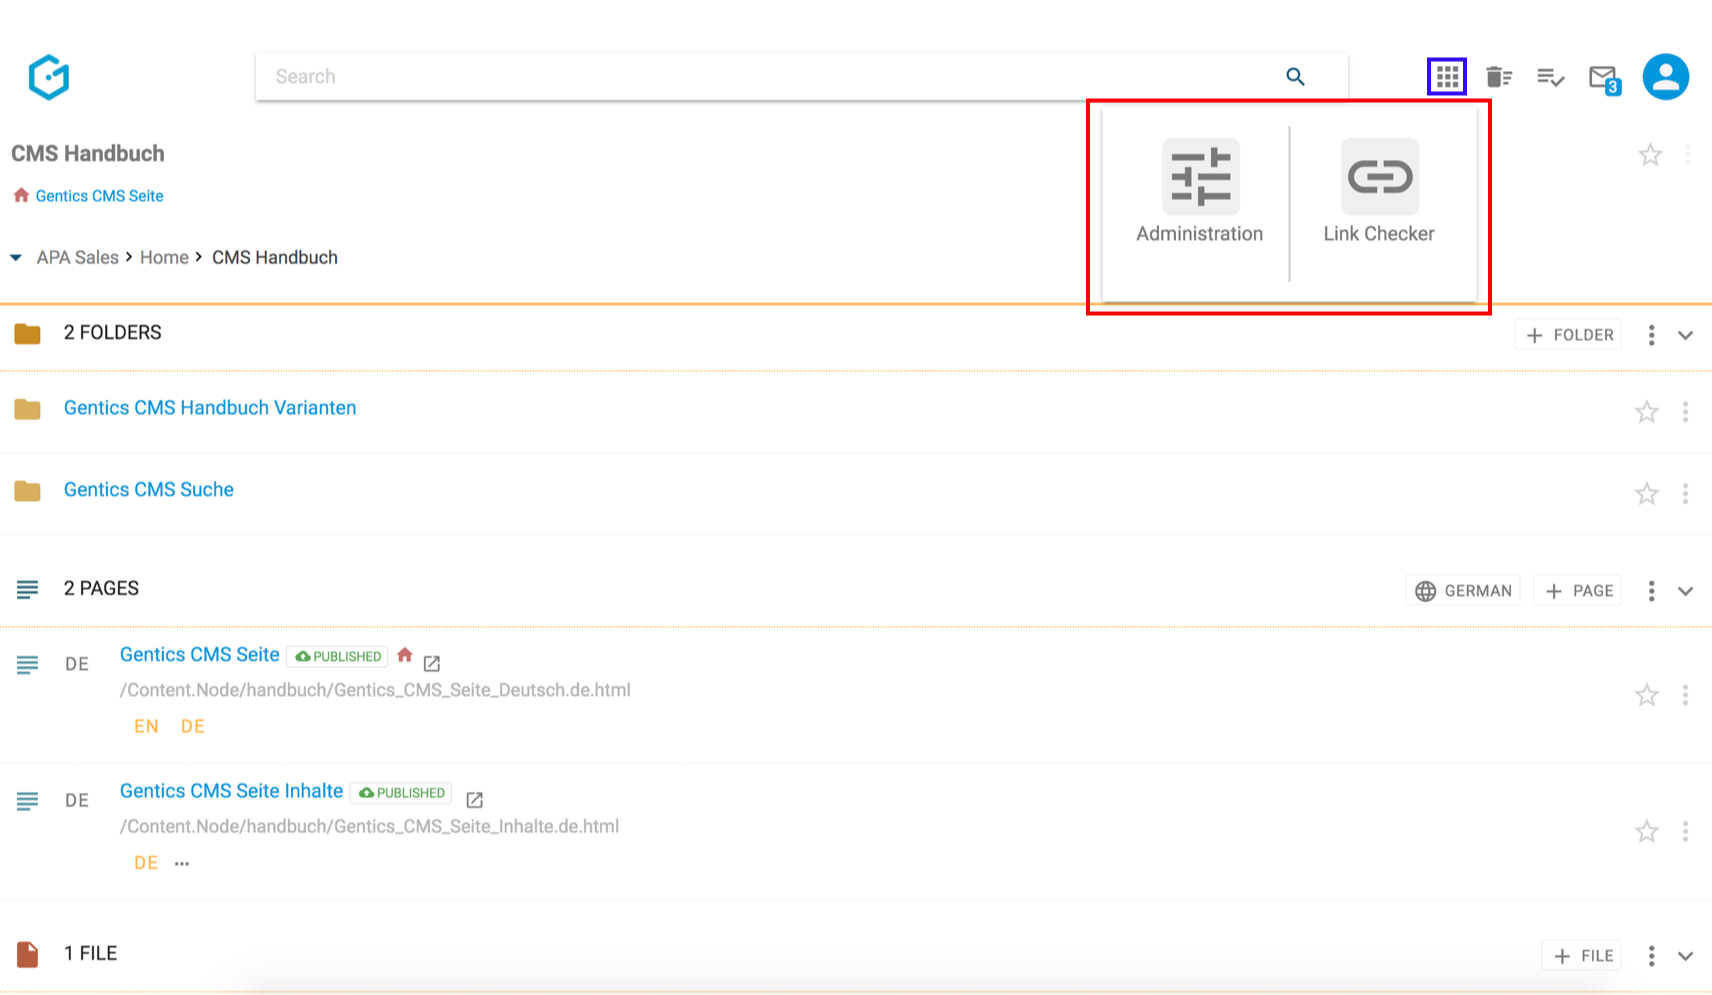Favourite the CMS Handbuch folder star

click(1650, 155)
